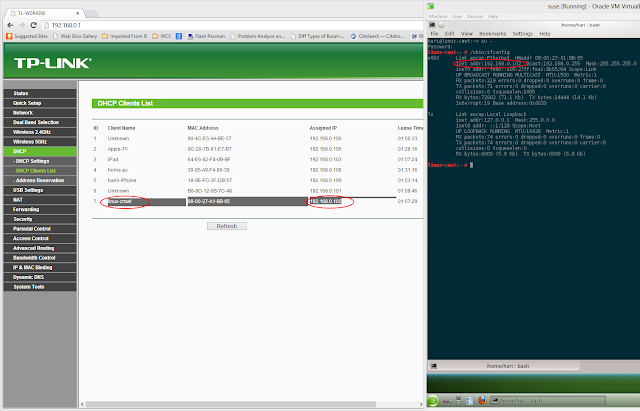Open the Flash Pacman bookmark
Image resolution: width=640 pixels, height=411 pixels.
(206, 36)
